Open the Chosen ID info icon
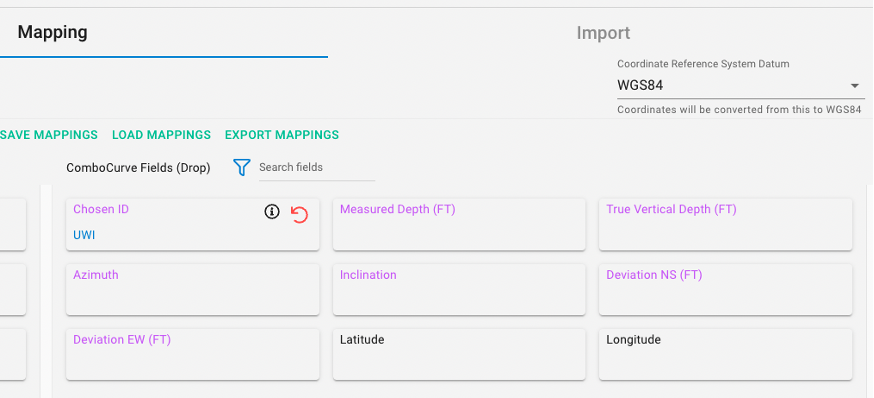 click(x=271, y=211)
